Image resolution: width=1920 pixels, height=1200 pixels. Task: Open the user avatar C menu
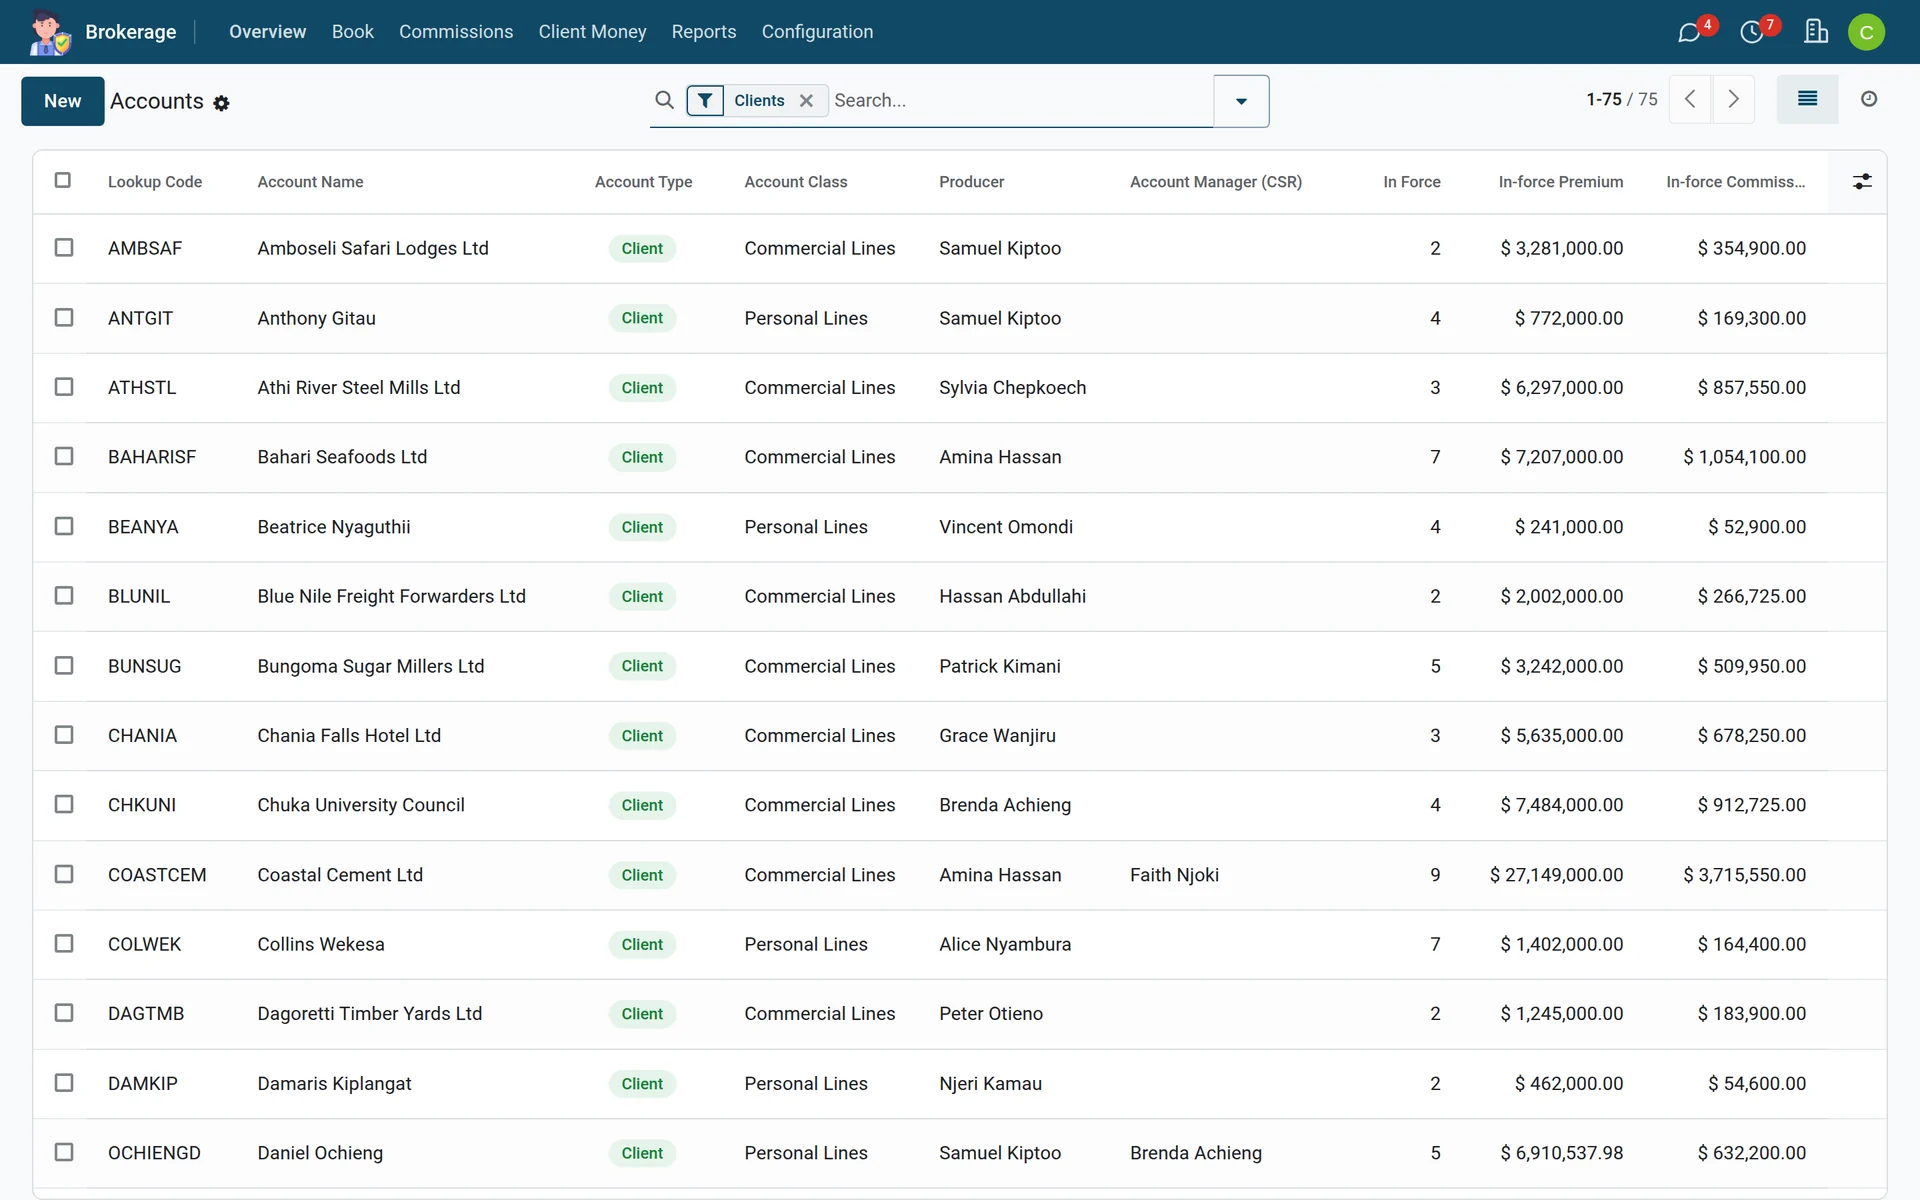(1866, 32)
